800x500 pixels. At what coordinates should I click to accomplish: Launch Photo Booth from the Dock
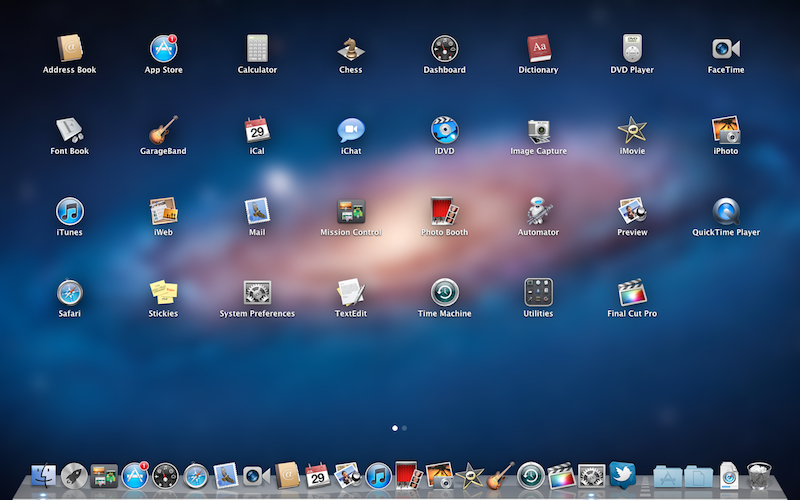[409, 476]
